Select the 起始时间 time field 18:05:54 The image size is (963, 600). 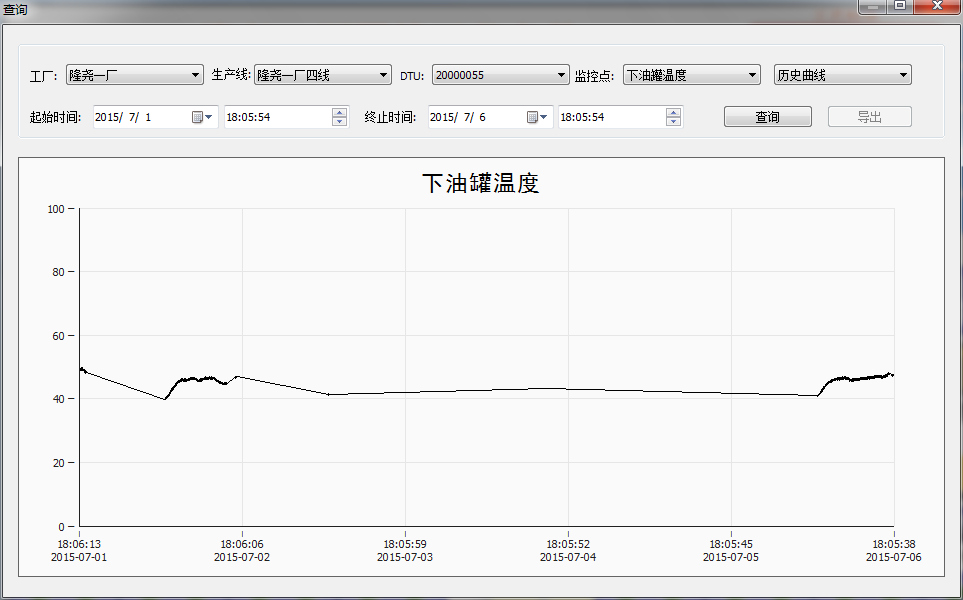click(x=276, y=117)
